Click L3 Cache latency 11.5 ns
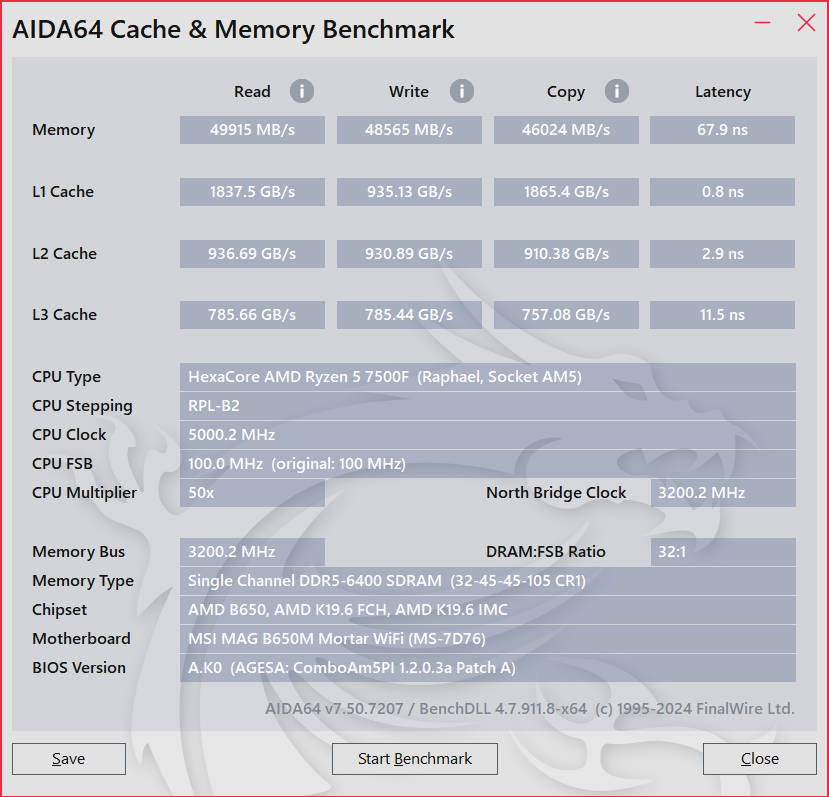Viewport: 829px width, 797px height. [722, 315]
